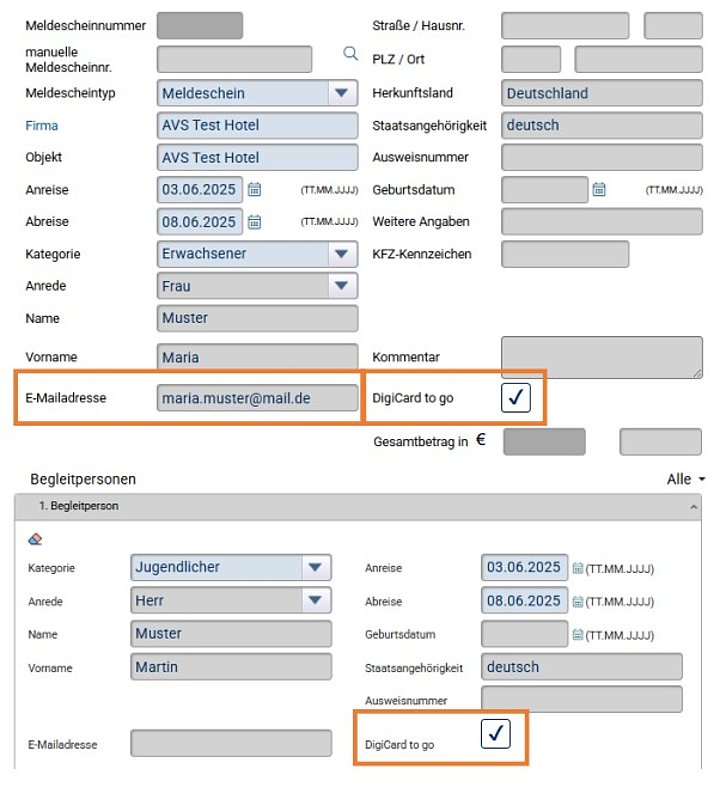
Task: Open the calendar picker for main Geburtsdatum
Action: (x=599, y=190)
